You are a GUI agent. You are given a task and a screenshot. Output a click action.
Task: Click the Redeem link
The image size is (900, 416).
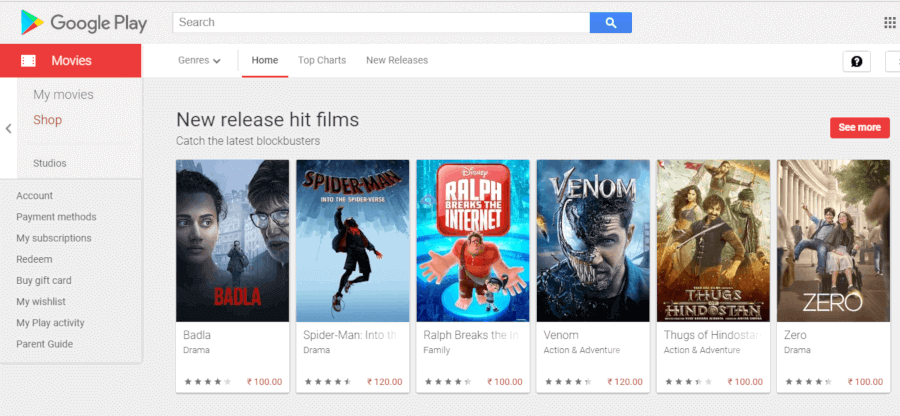pos(34,259)
